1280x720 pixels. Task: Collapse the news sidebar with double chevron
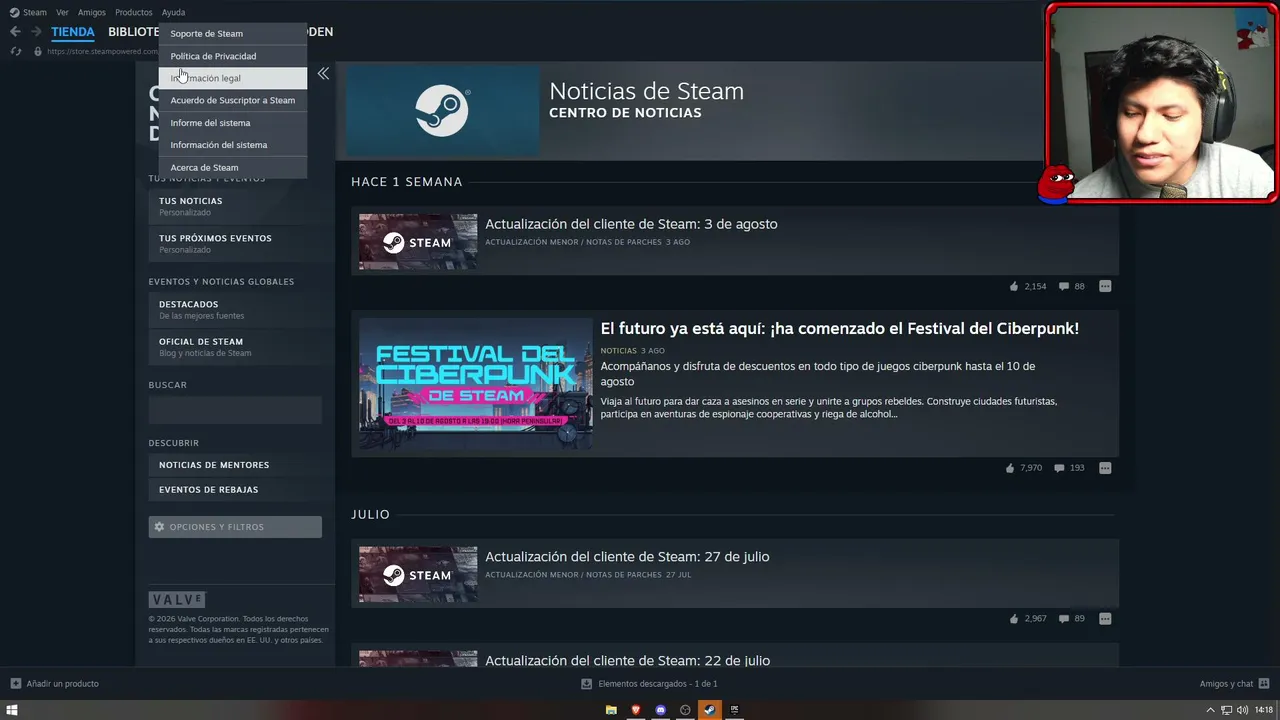[323, 73]
